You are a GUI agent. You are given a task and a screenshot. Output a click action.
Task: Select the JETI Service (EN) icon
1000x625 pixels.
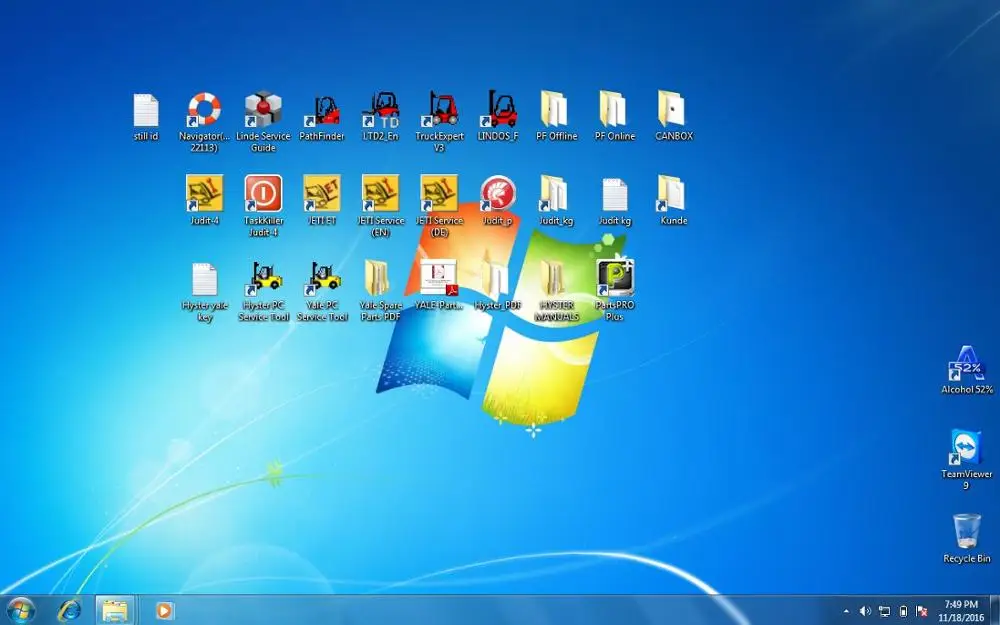click(x=381, y=193)
